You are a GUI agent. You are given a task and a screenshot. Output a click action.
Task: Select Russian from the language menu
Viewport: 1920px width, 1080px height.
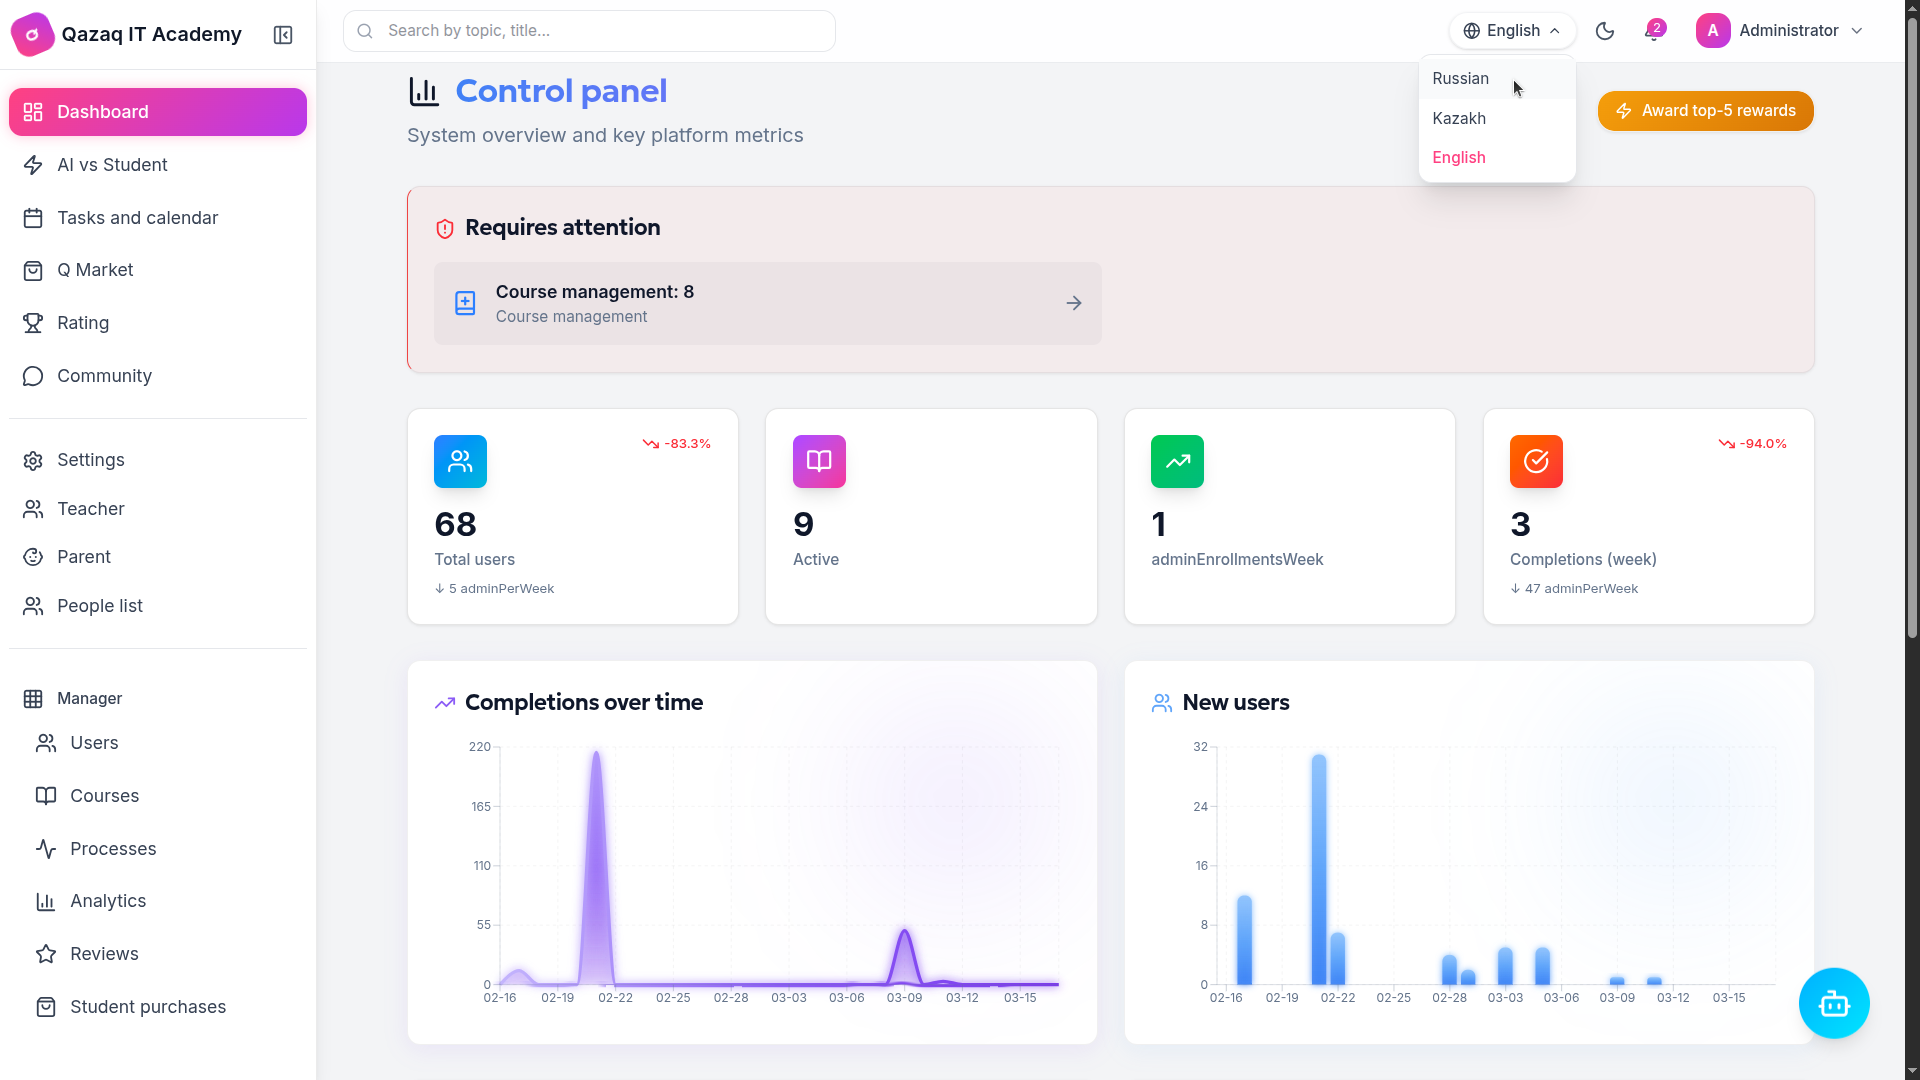tap(1460, 78)
